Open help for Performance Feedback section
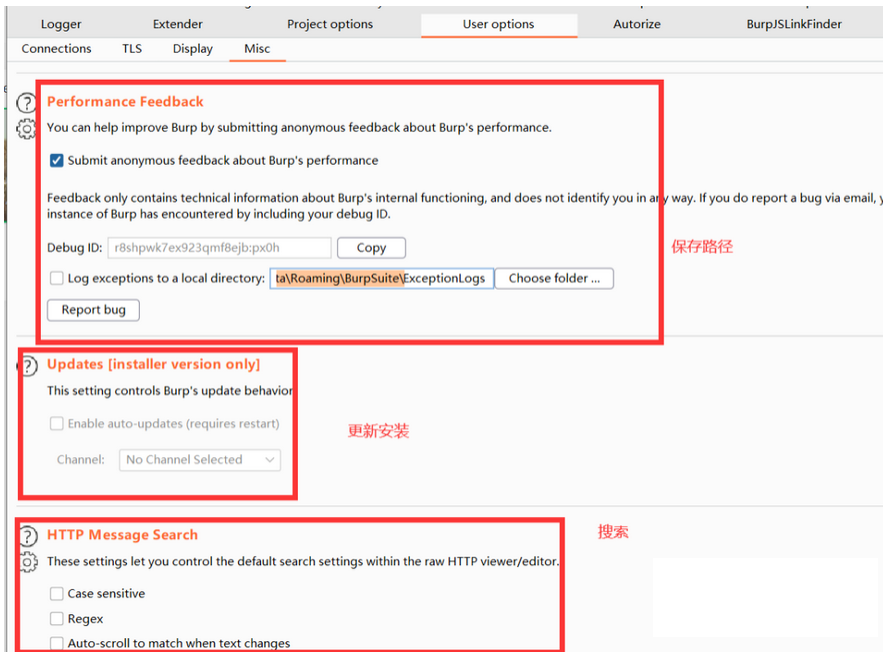 26,103
